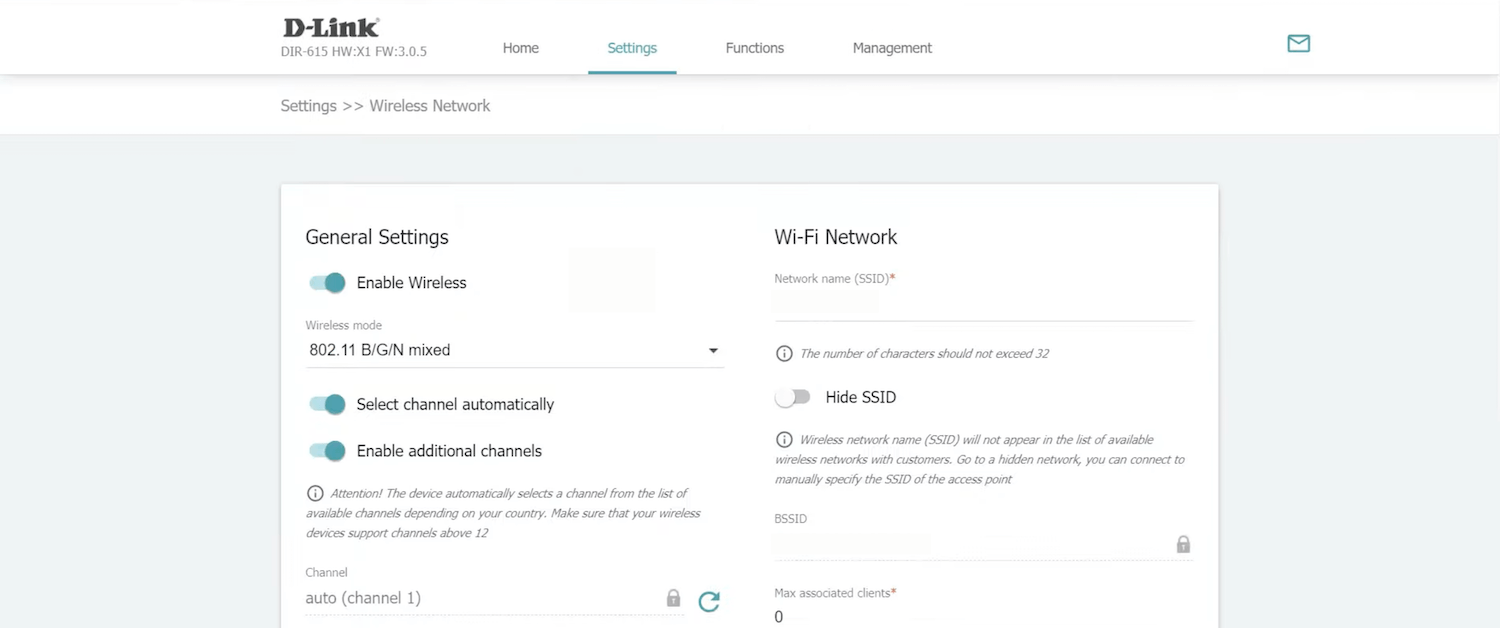Open the Management tab
The width and height of the screenshot is (1500, 628).
point(892,48)
